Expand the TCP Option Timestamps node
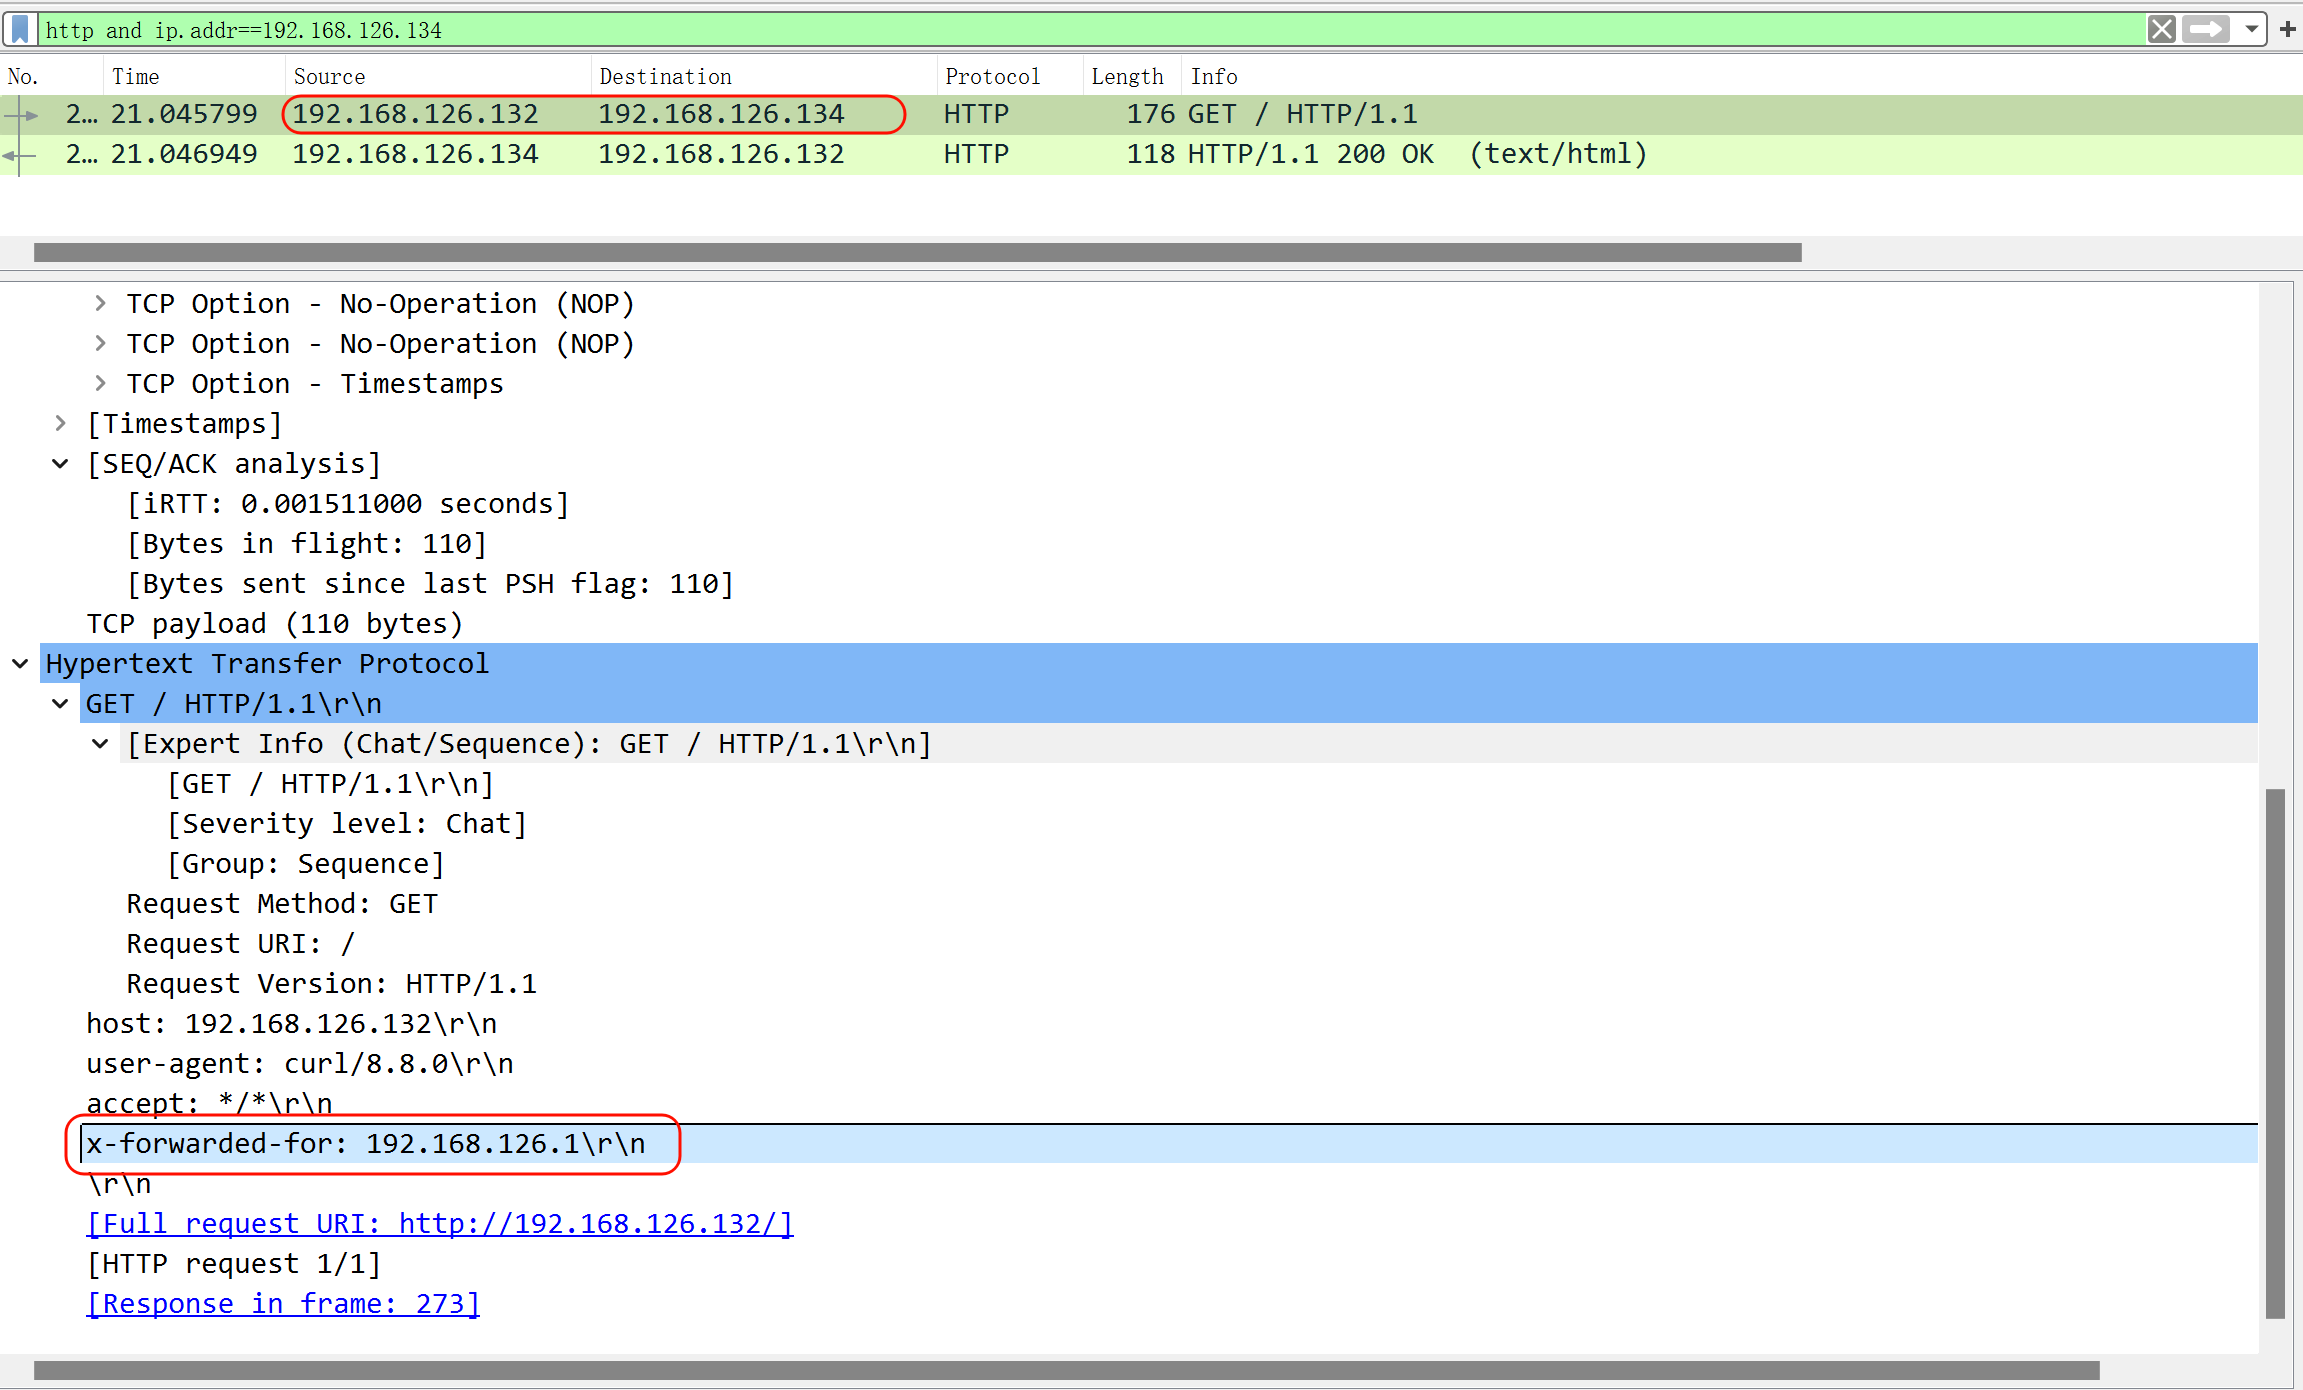This screenshot has height=1390, width=2303. pyautogui.click(x=100, y=383)
